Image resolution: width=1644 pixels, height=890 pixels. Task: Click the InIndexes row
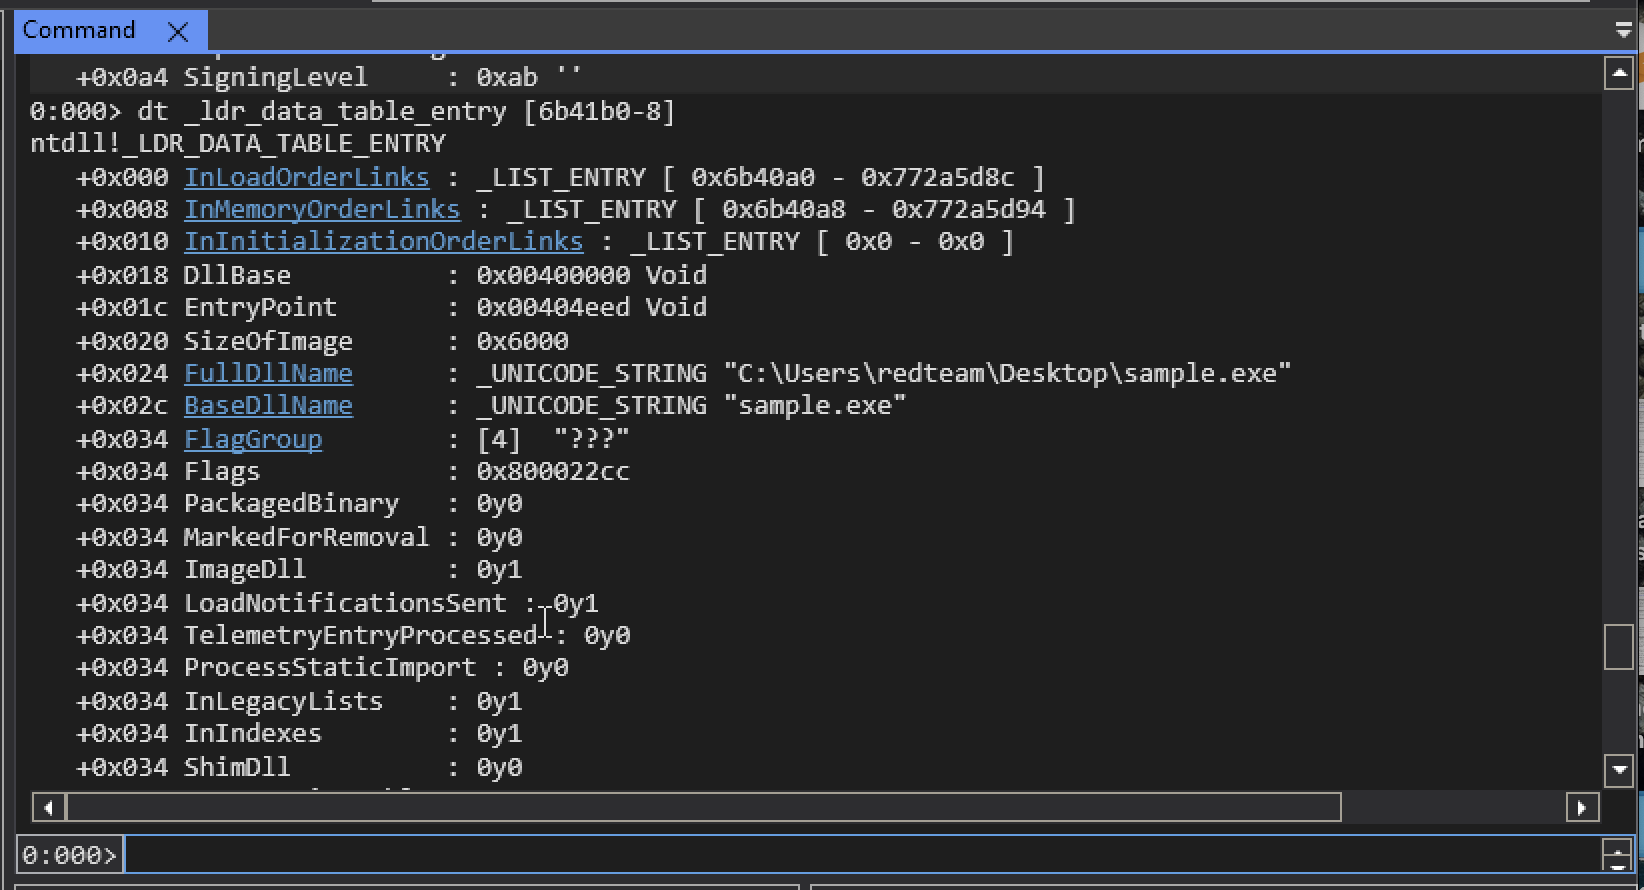[x=299, y=733]
